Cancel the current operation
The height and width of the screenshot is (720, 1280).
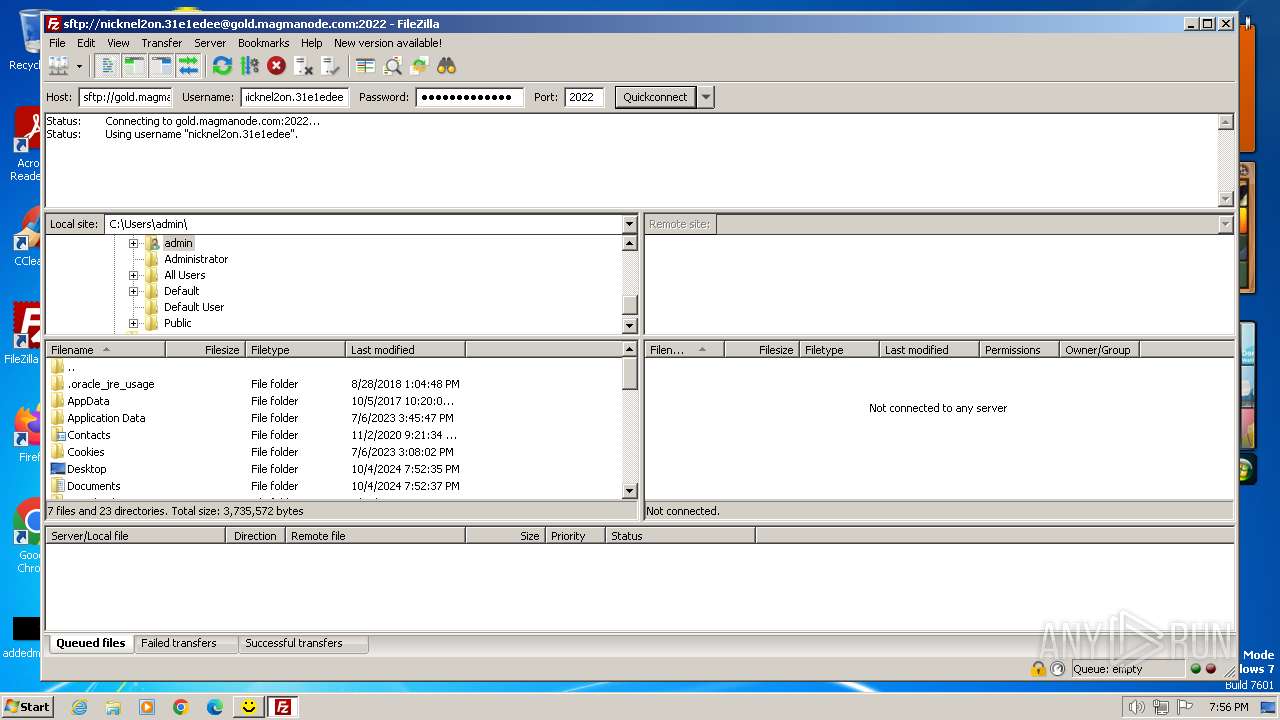[276, 66]
